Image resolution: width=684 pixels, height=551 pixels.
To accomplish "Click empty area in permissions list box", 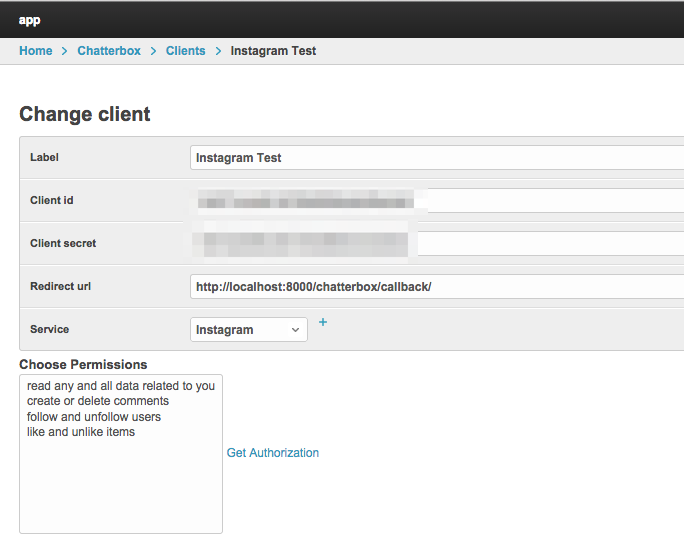I will coord(120,490).
